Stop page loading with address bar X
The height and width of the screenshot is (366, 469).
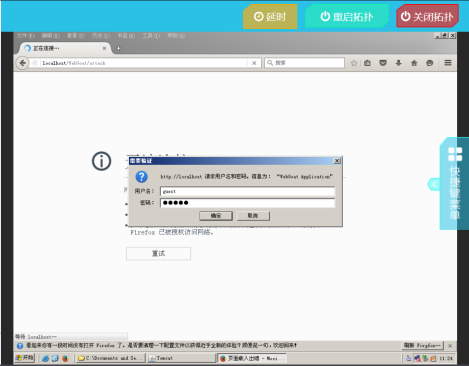254,63
